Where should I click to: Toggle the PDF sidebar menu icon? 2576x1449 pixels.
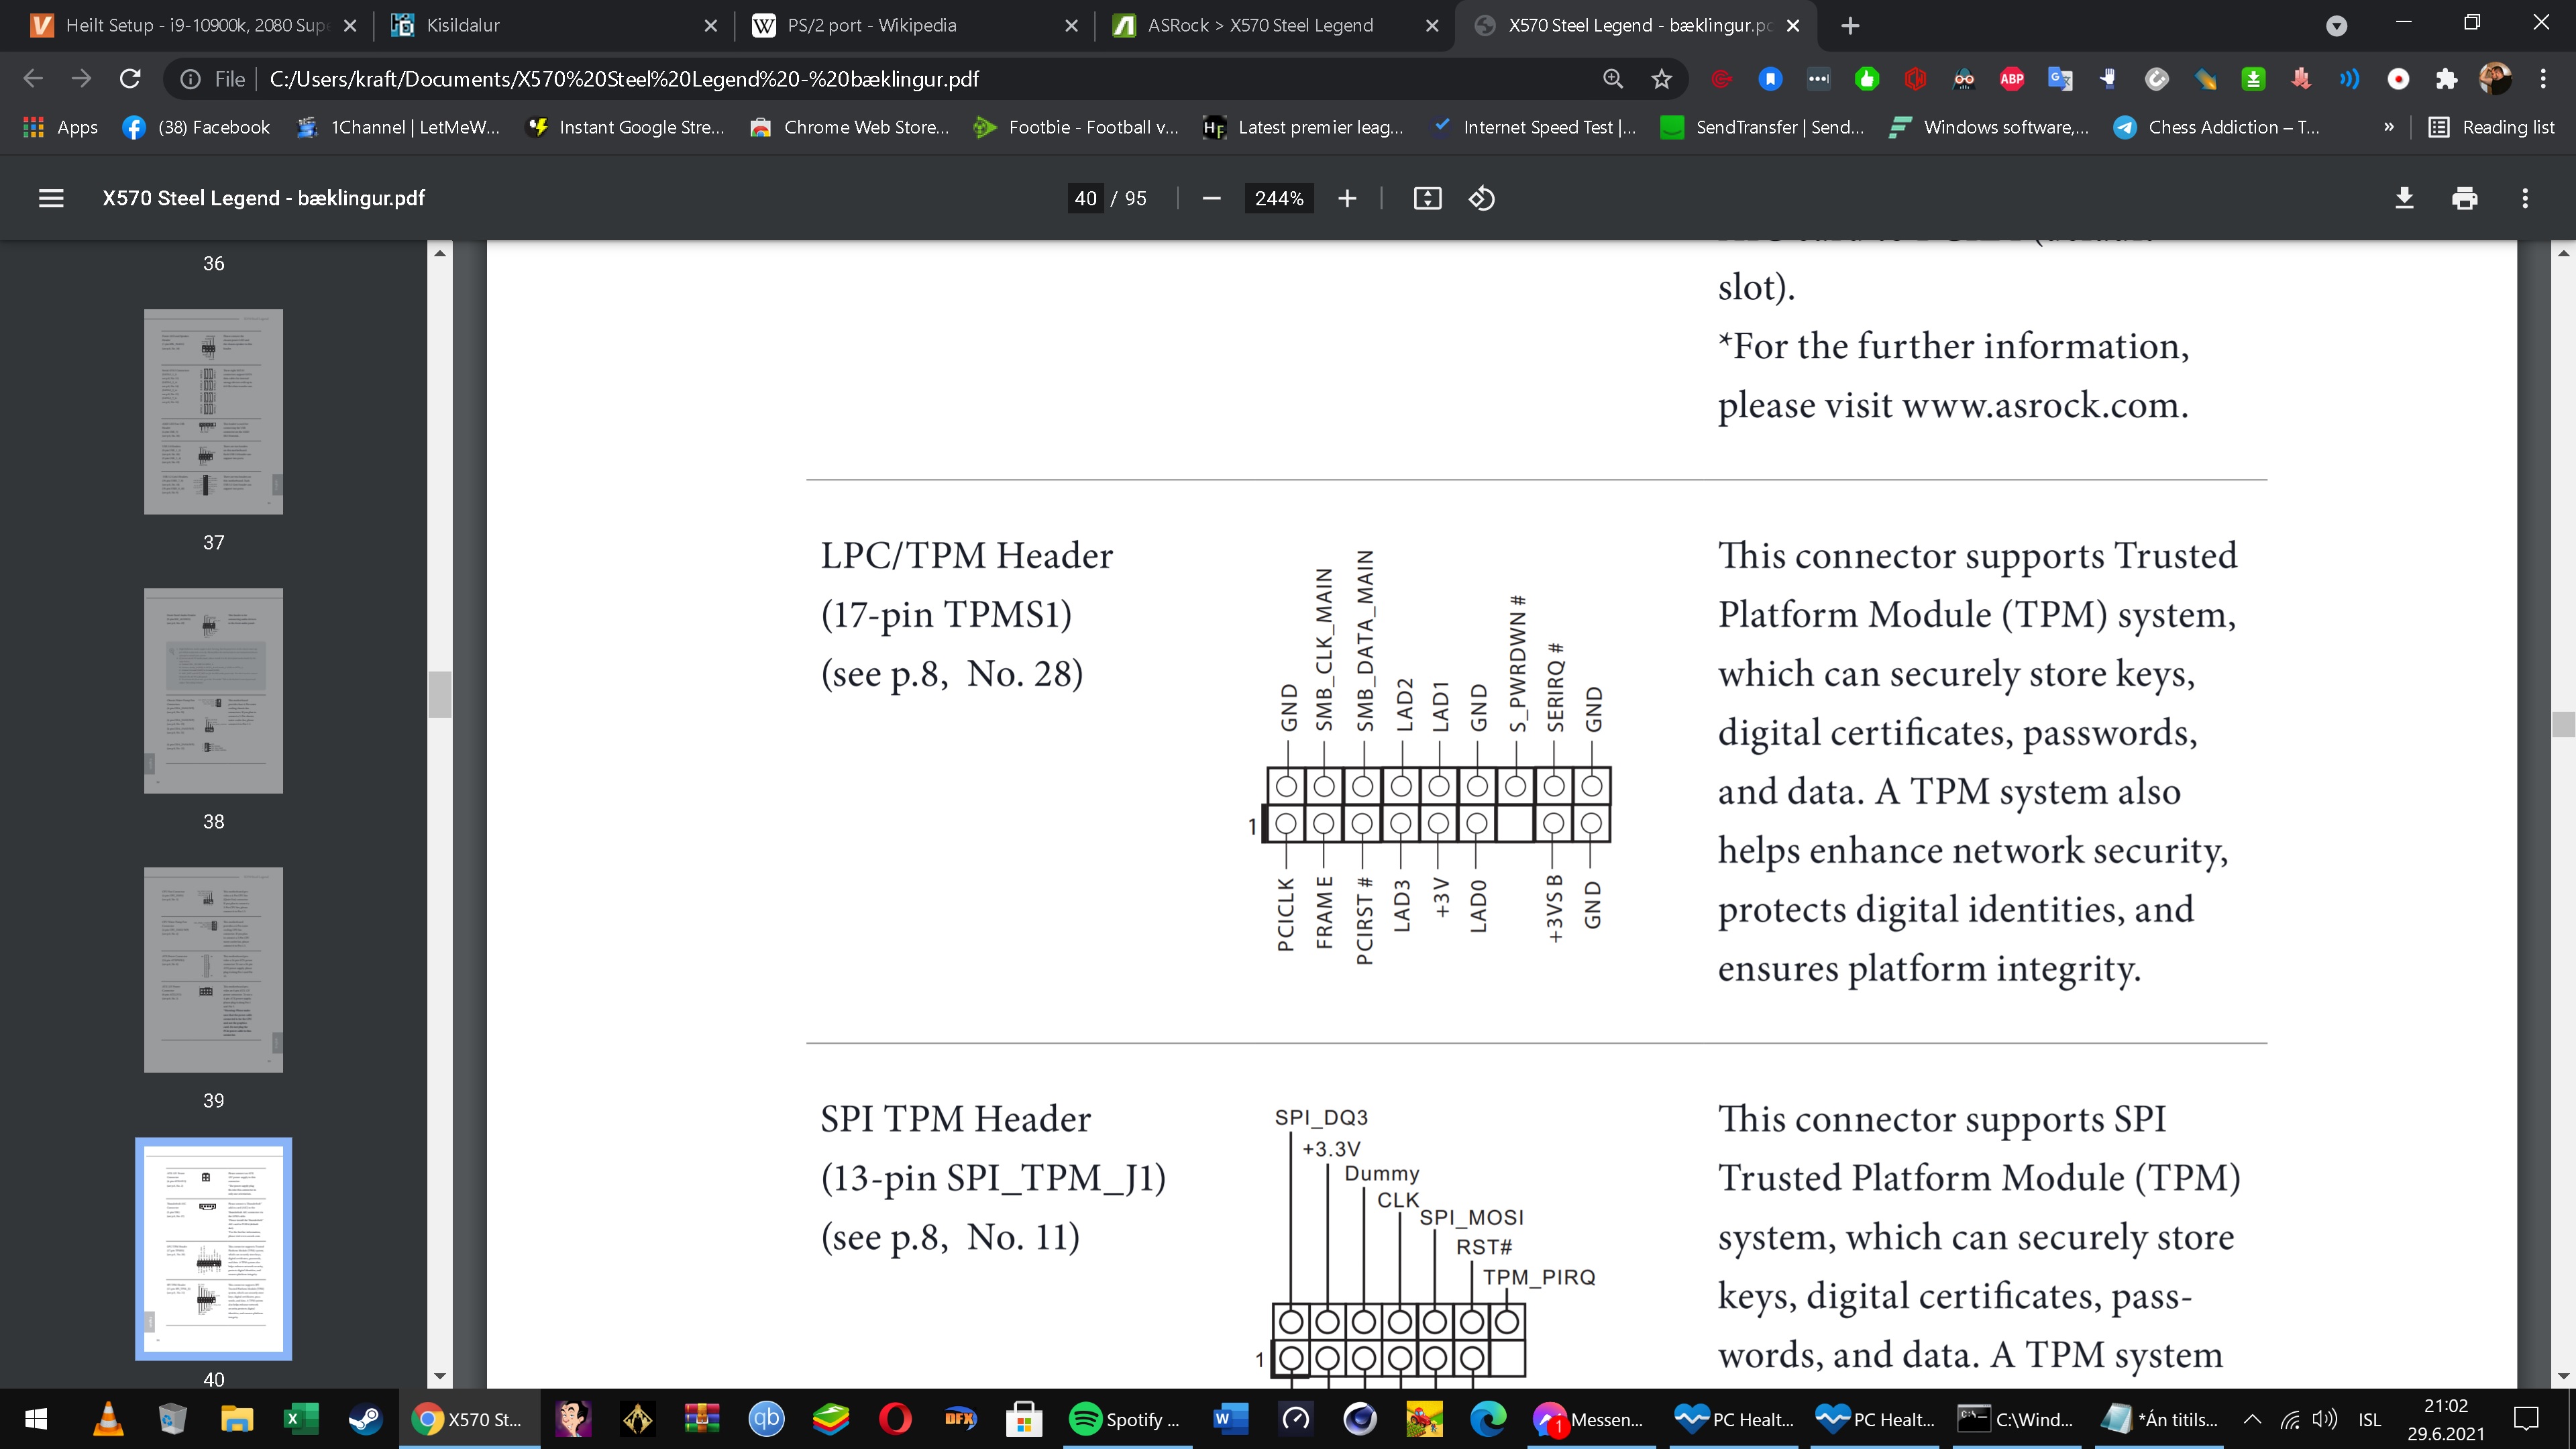51,198
